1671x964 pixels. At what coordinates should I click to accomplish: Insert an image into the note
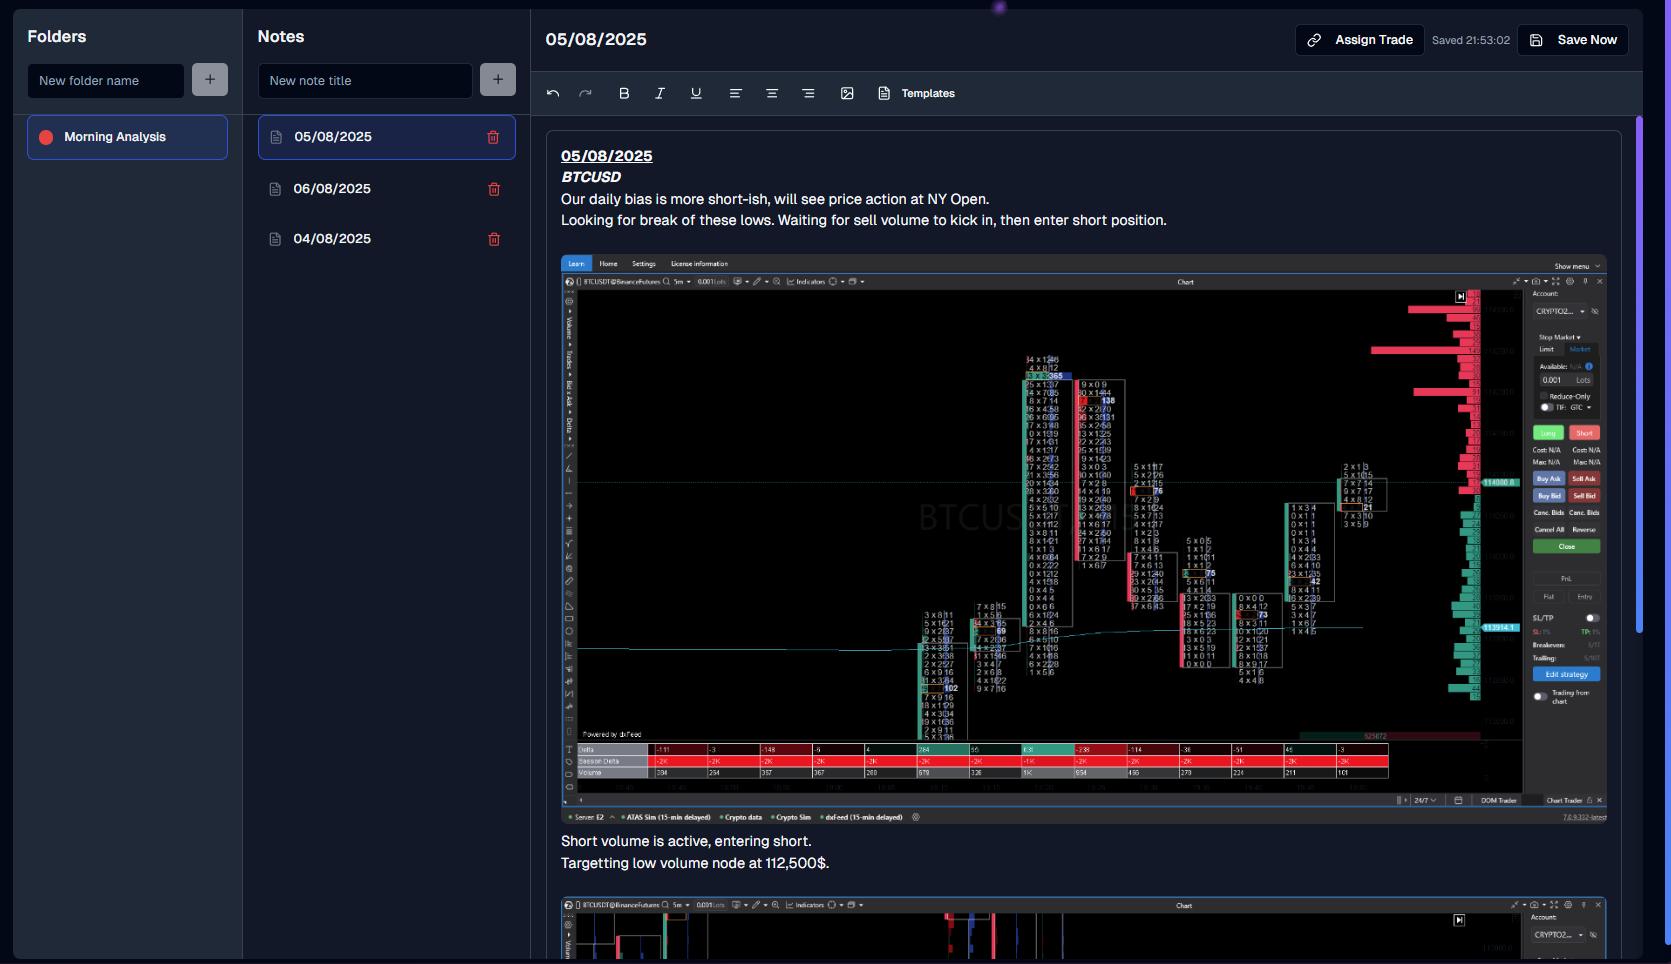(847, 93)
